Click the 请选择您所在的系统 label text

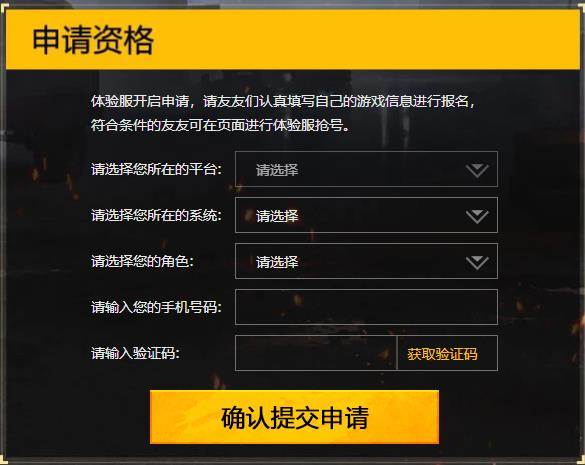point(156,215)
